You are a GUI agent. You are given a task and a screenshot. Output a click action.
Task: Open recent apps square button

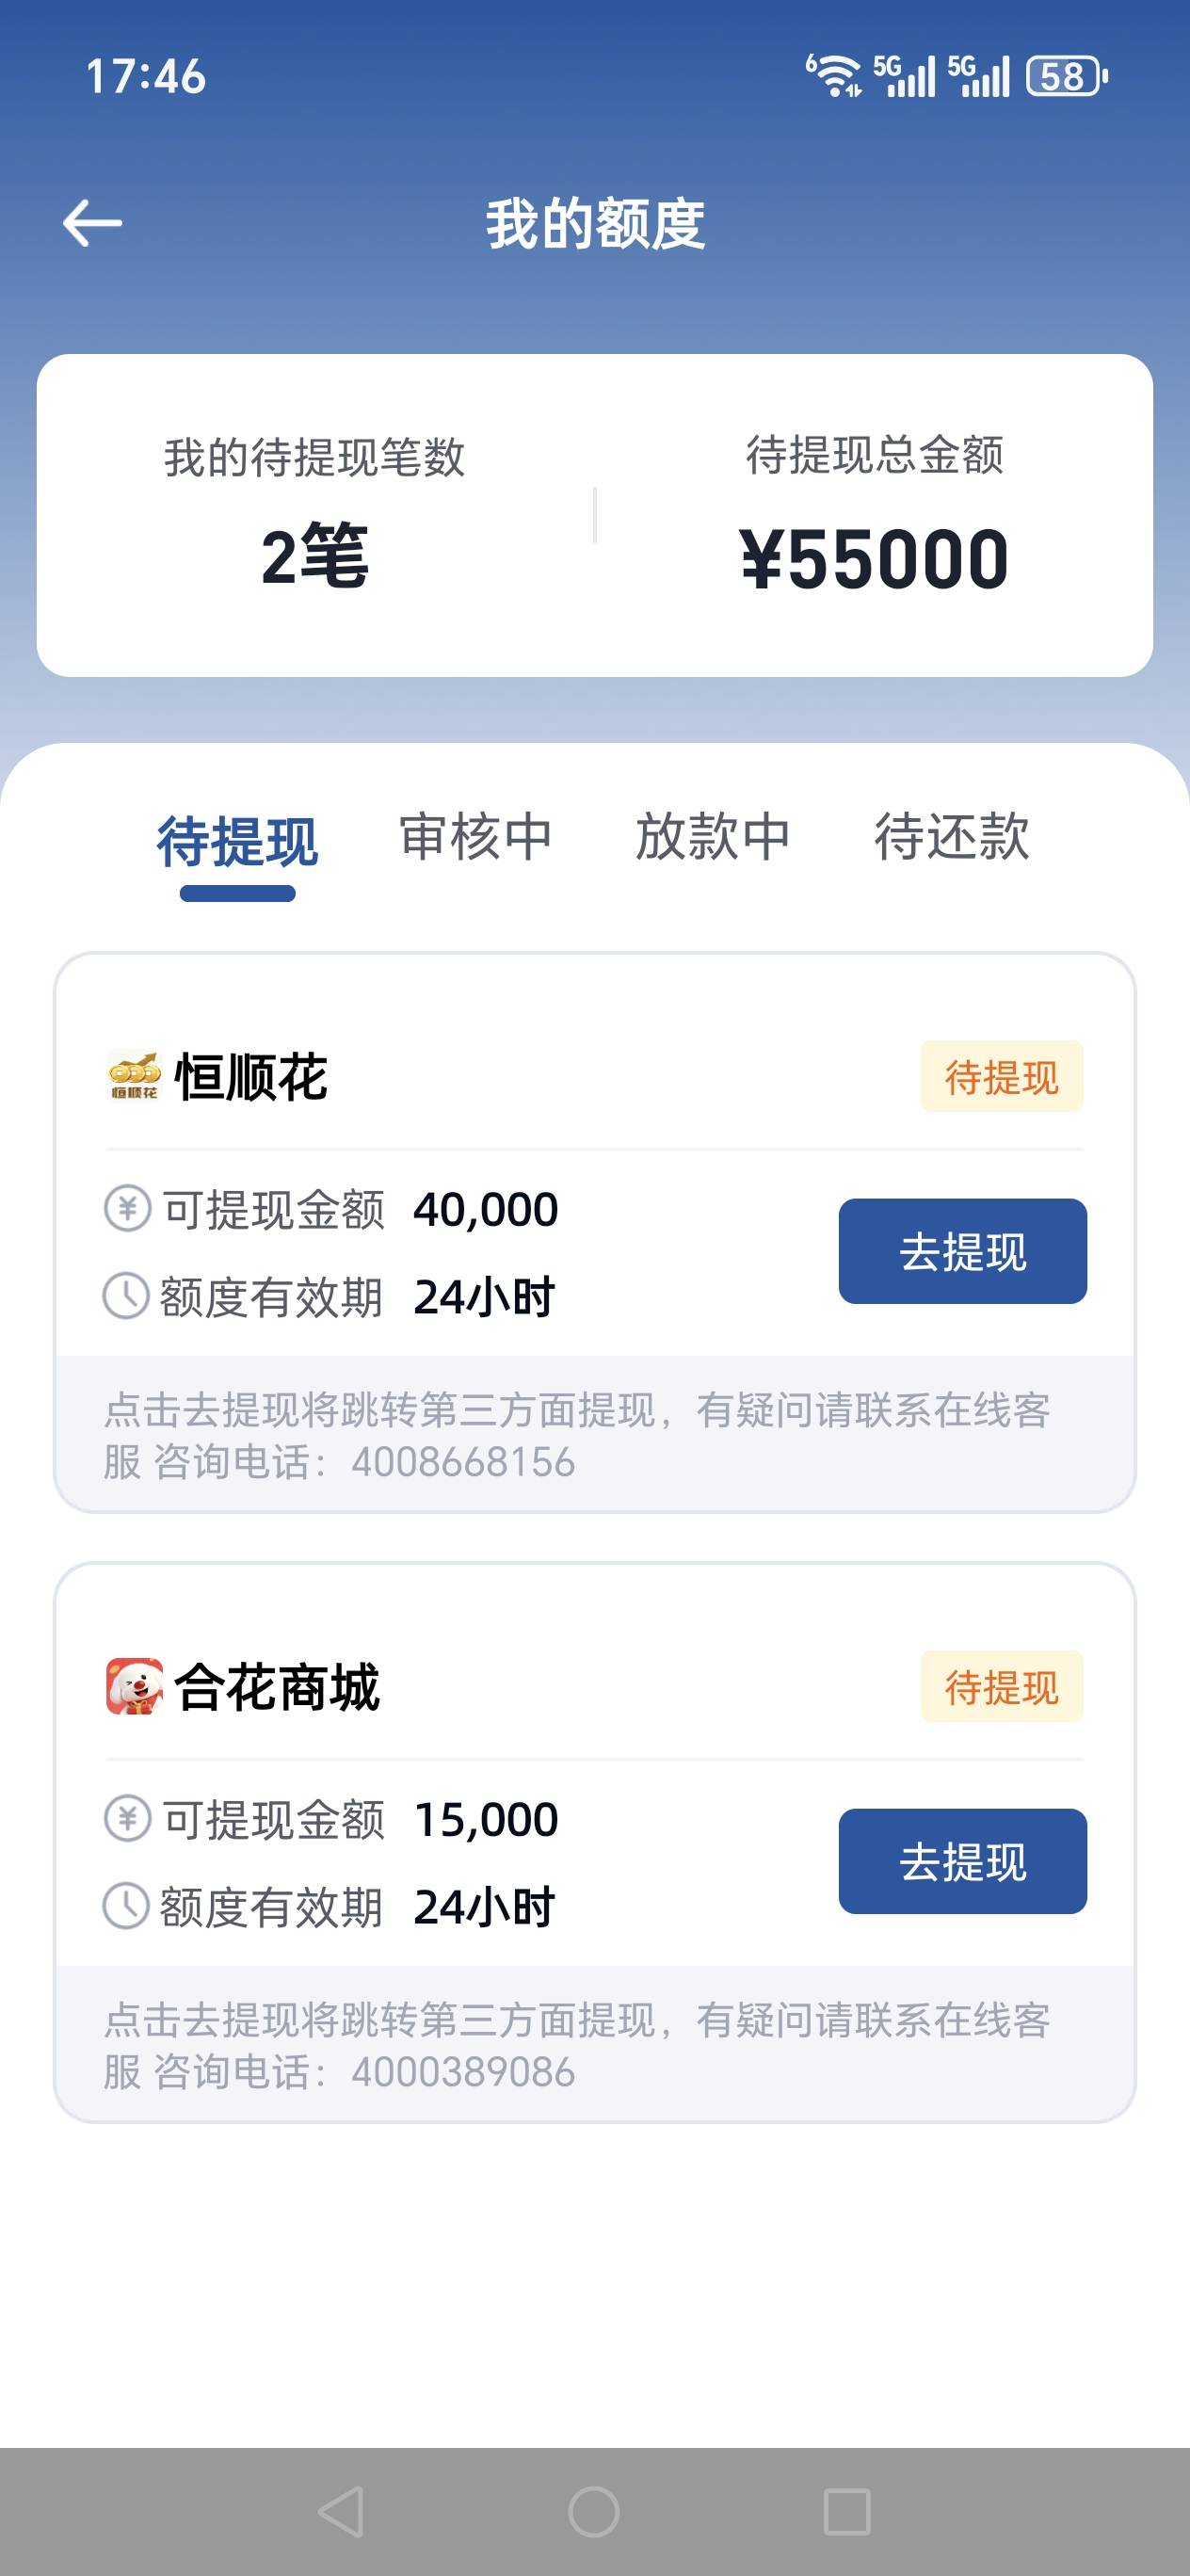[x=846, y=2510]
